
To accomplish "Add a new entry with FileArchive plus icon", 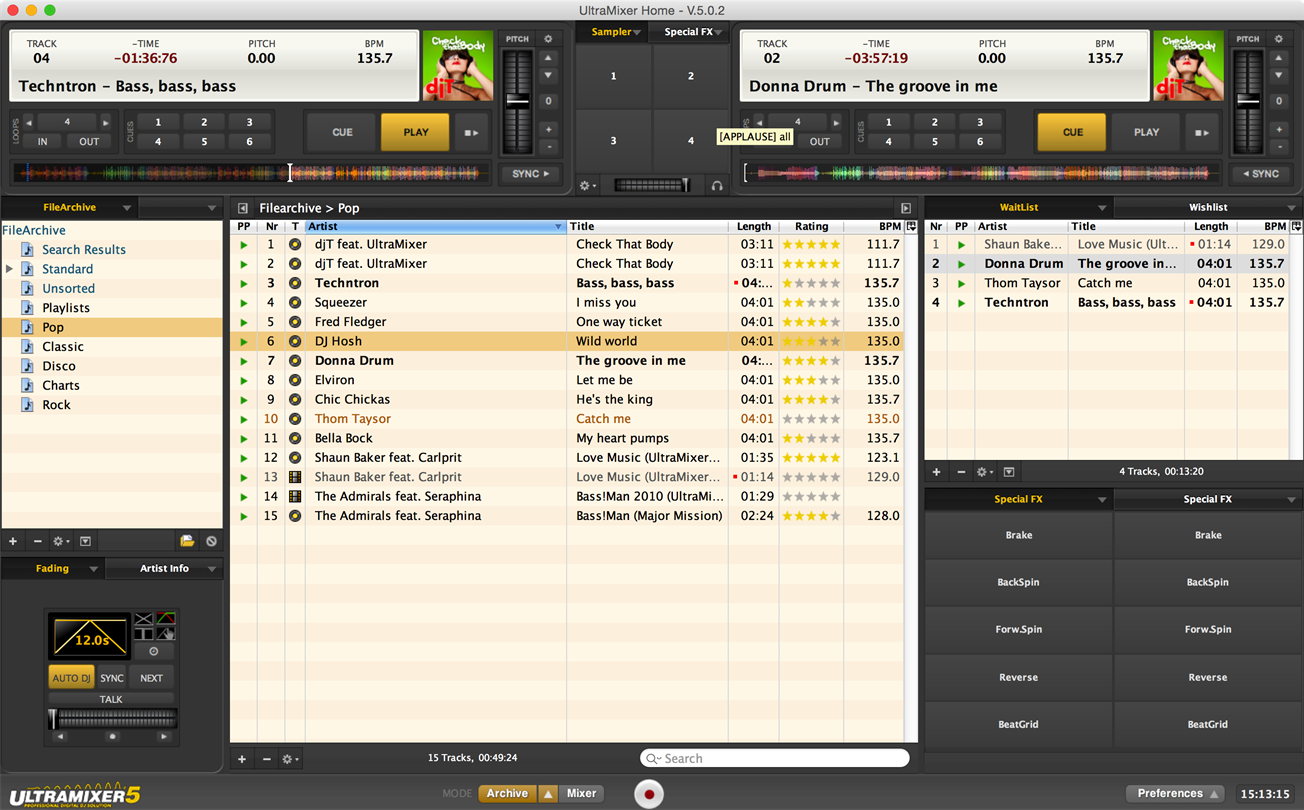I will click(x=13, y=541).
